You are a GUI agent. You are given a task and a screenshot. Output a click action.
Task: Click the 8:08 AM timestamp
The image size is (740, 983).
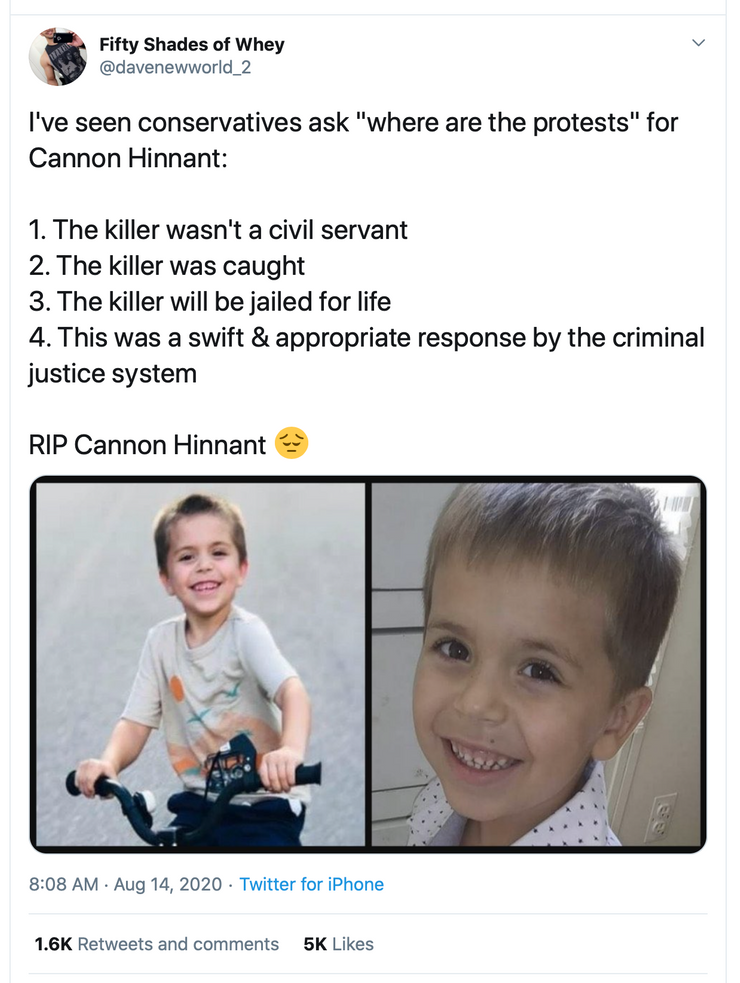pos(63,884)
